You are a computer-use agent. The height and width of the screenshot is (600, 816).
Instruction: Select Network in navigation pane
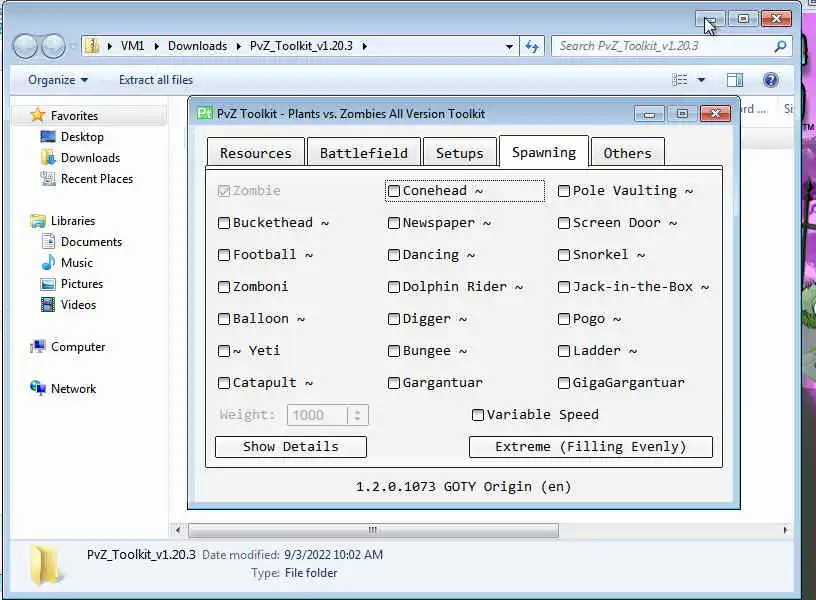tap(73, 389)
